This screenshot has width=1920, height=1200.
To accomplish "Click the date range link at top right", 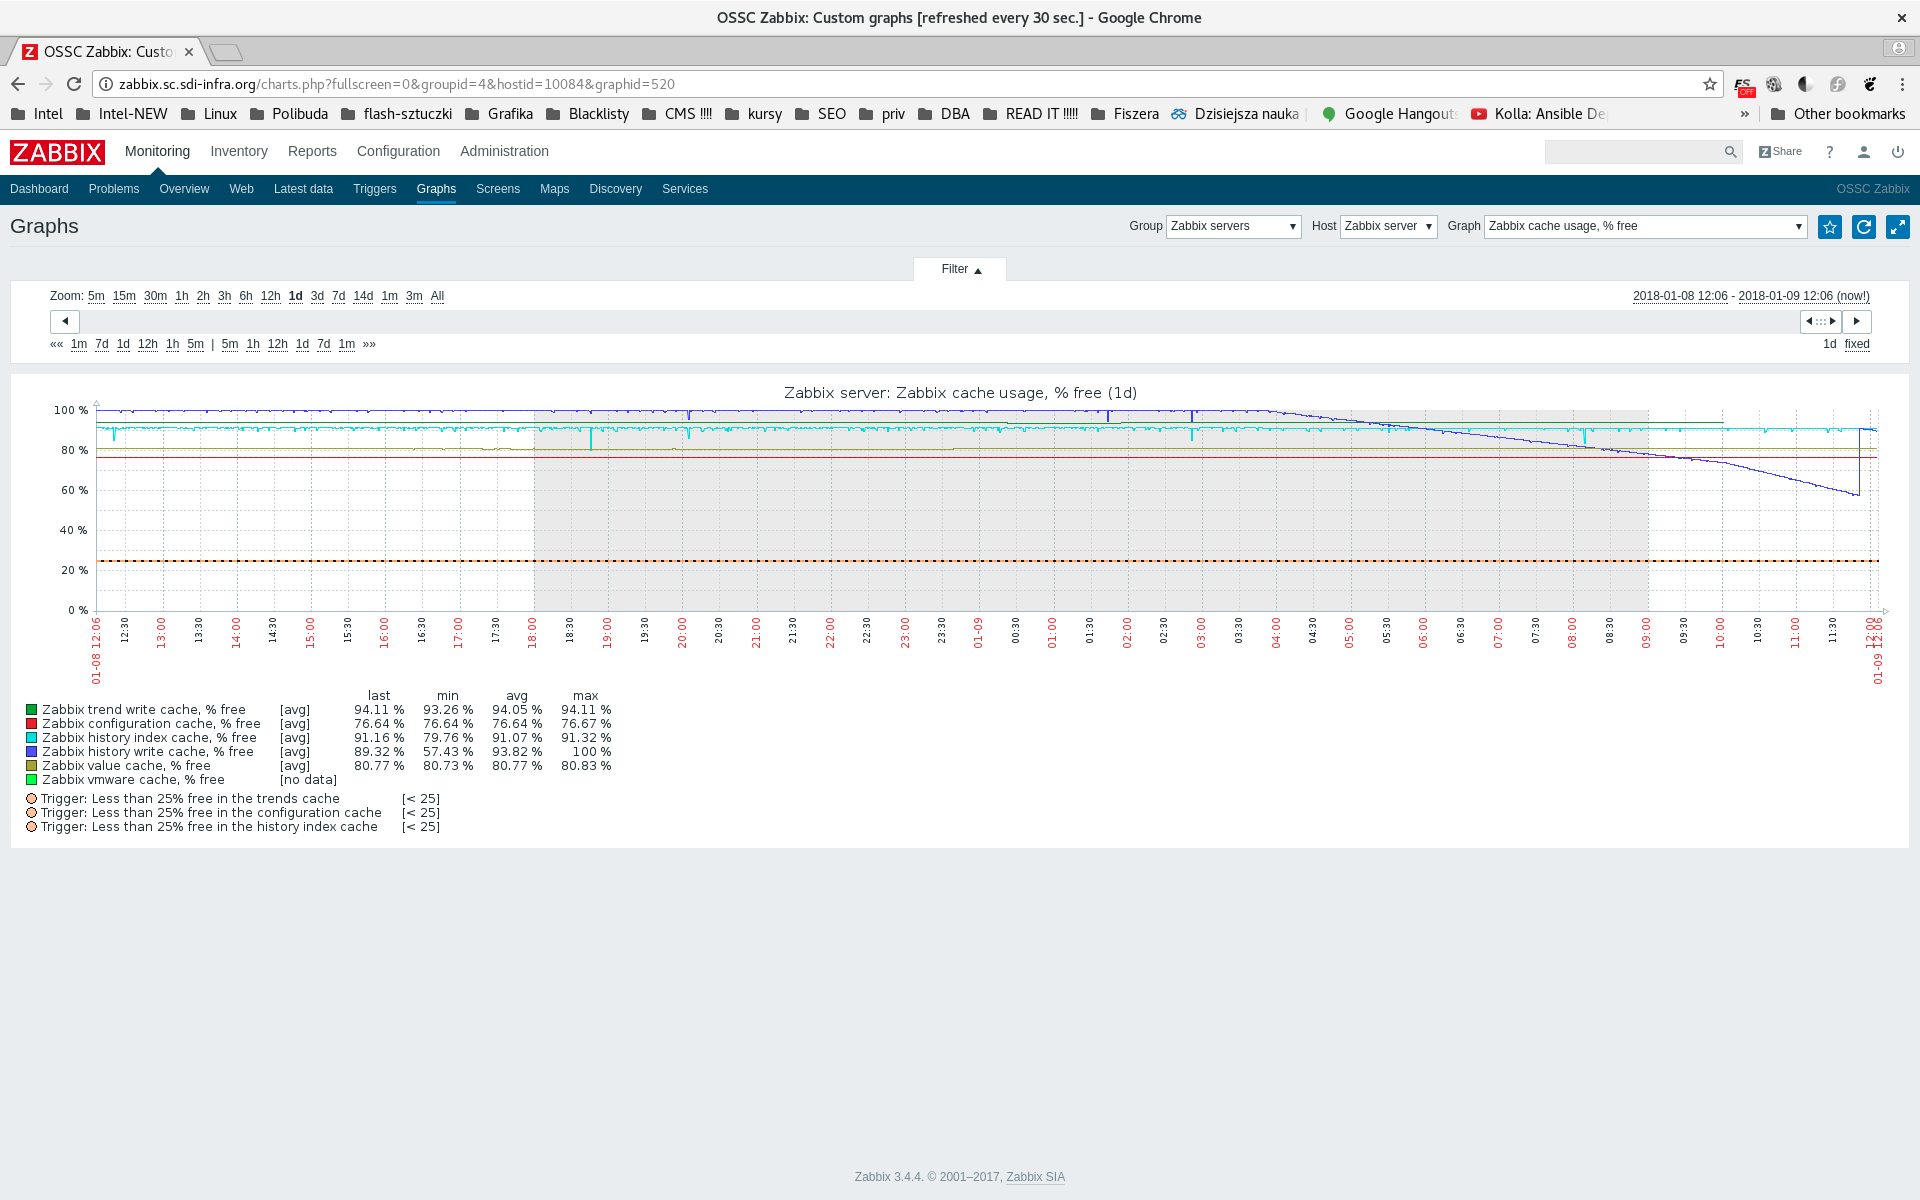I will click(1751, 296).
